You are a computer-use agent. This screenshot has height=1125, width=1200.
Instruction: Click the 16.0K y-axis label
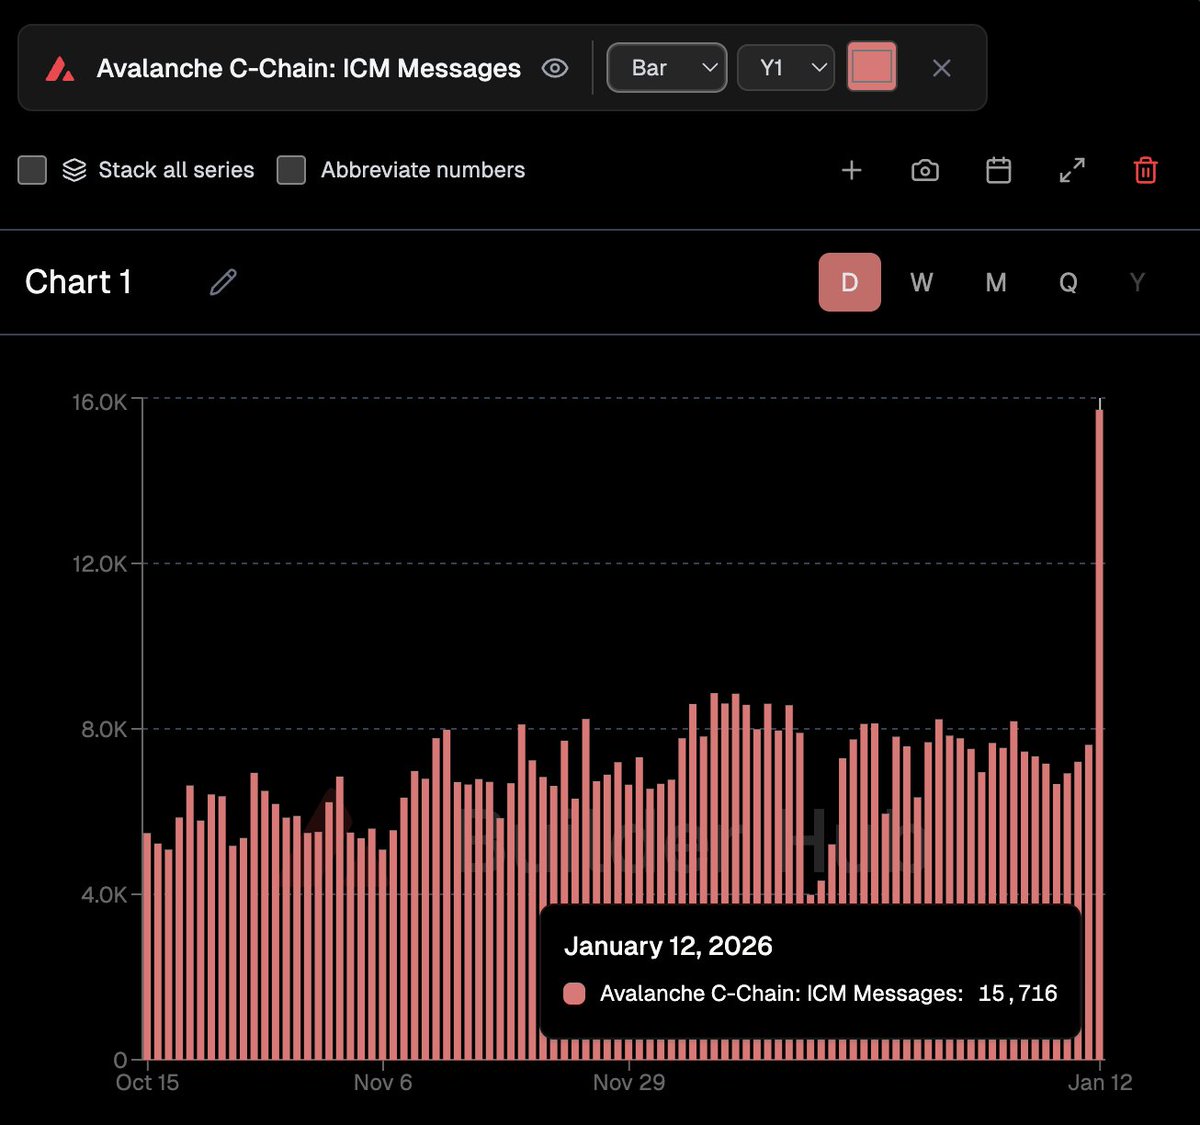100,402
